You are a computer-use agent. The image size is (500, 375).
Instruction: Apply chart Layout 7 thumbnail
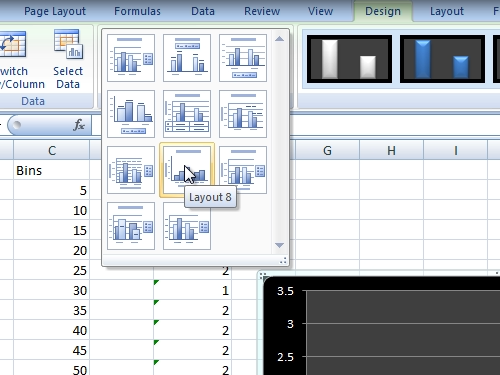tap(131, 170)
